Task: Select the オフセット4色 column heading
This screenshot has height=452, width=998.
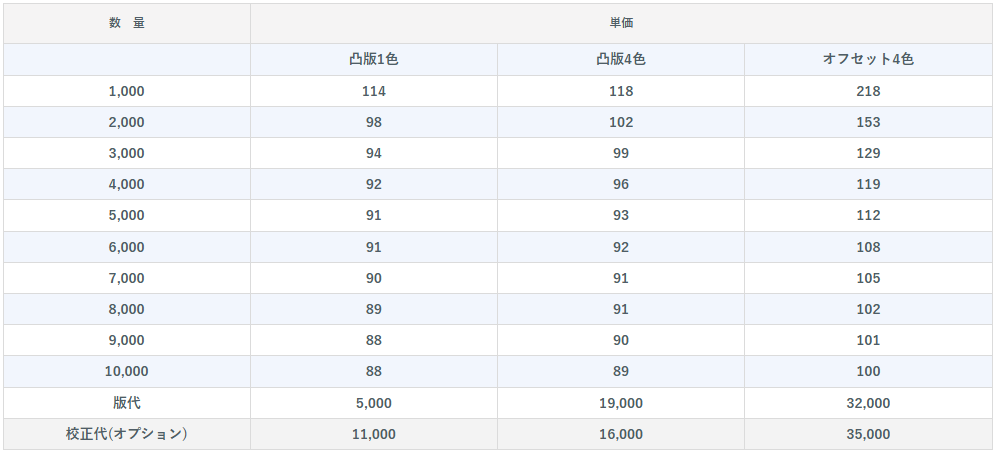Action: (868, 60)
